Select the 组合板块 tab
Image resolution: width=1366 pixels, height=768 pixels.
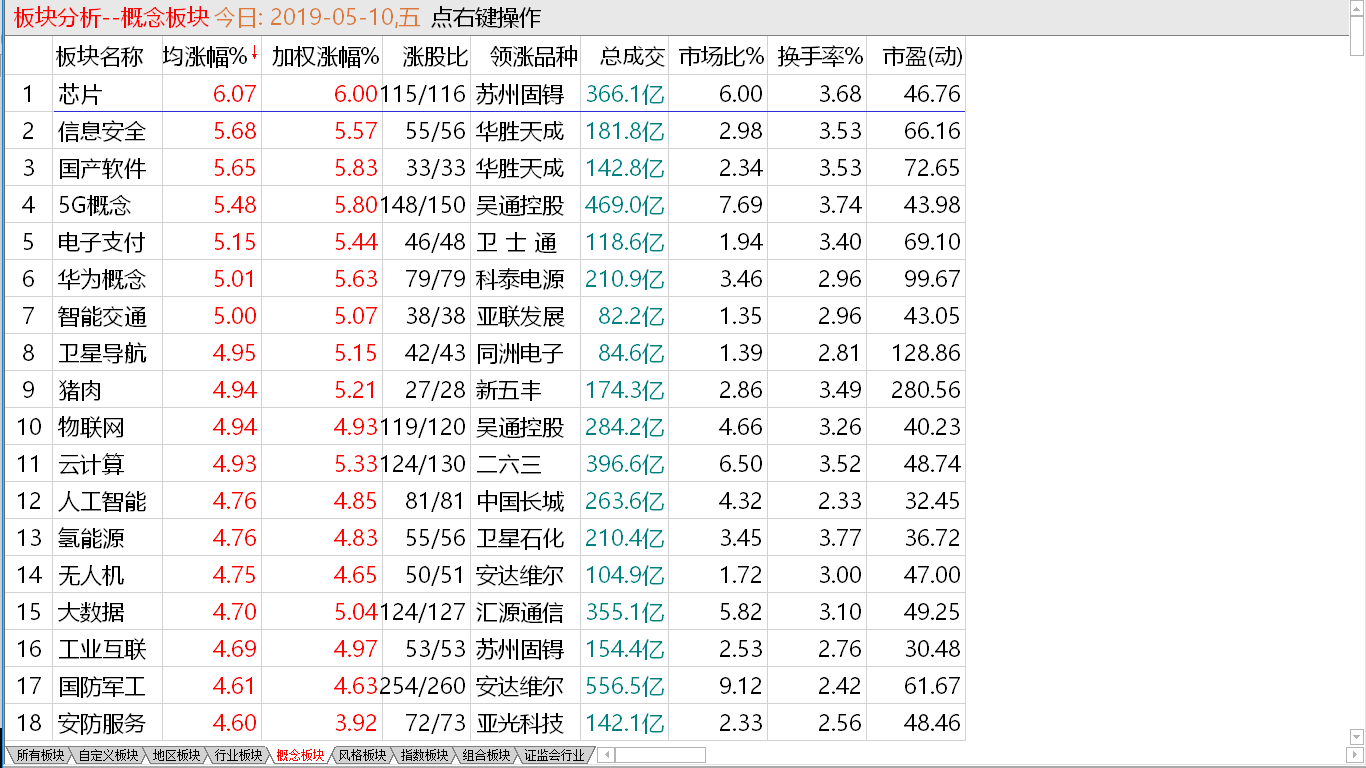tap(486, 755)
